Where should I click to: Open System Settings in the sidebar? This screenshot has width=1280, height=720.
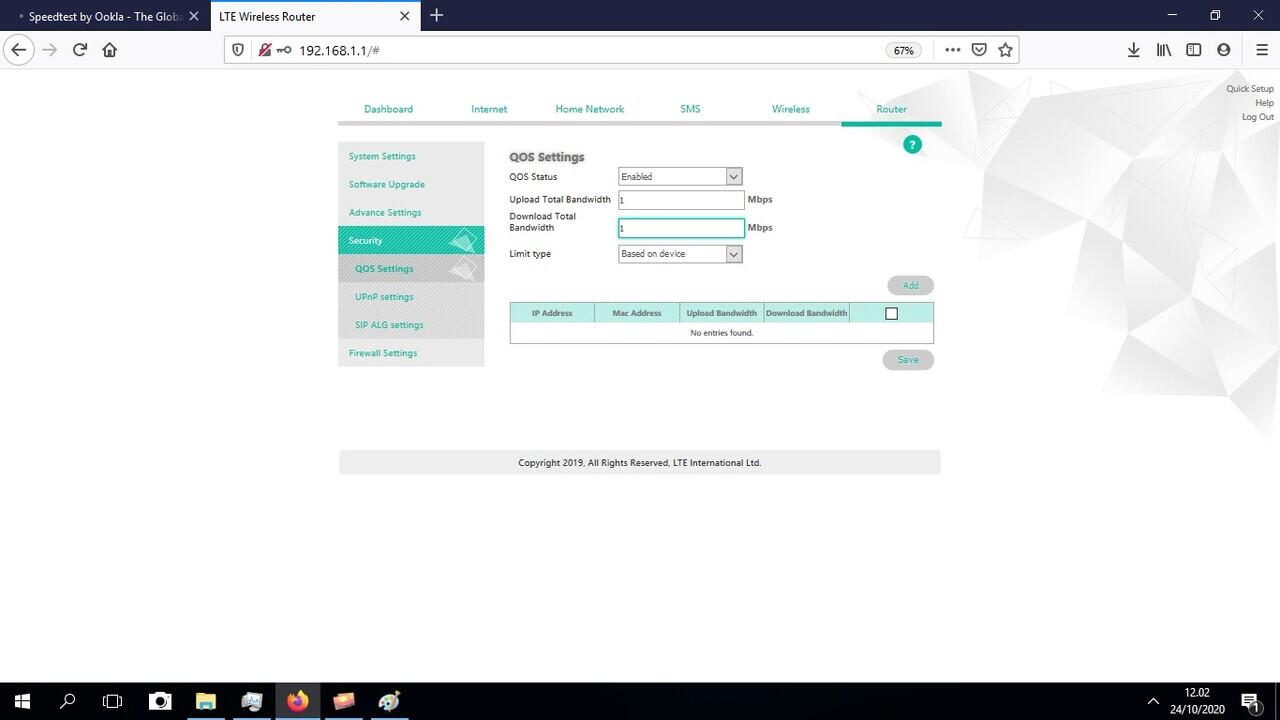[x=411, y=156]
